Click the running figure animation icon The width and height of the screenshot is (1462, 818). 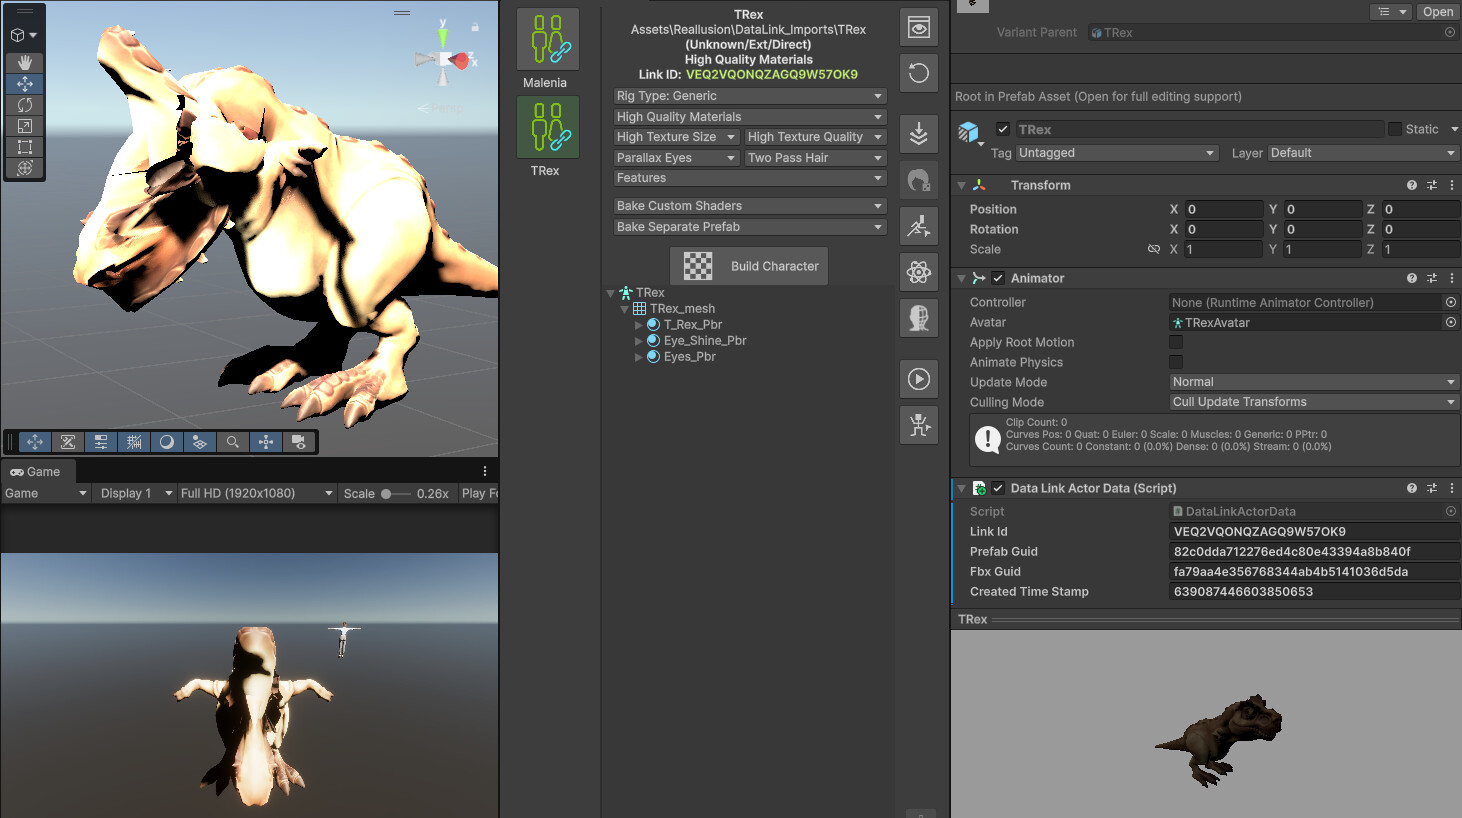tap(918, 226)
